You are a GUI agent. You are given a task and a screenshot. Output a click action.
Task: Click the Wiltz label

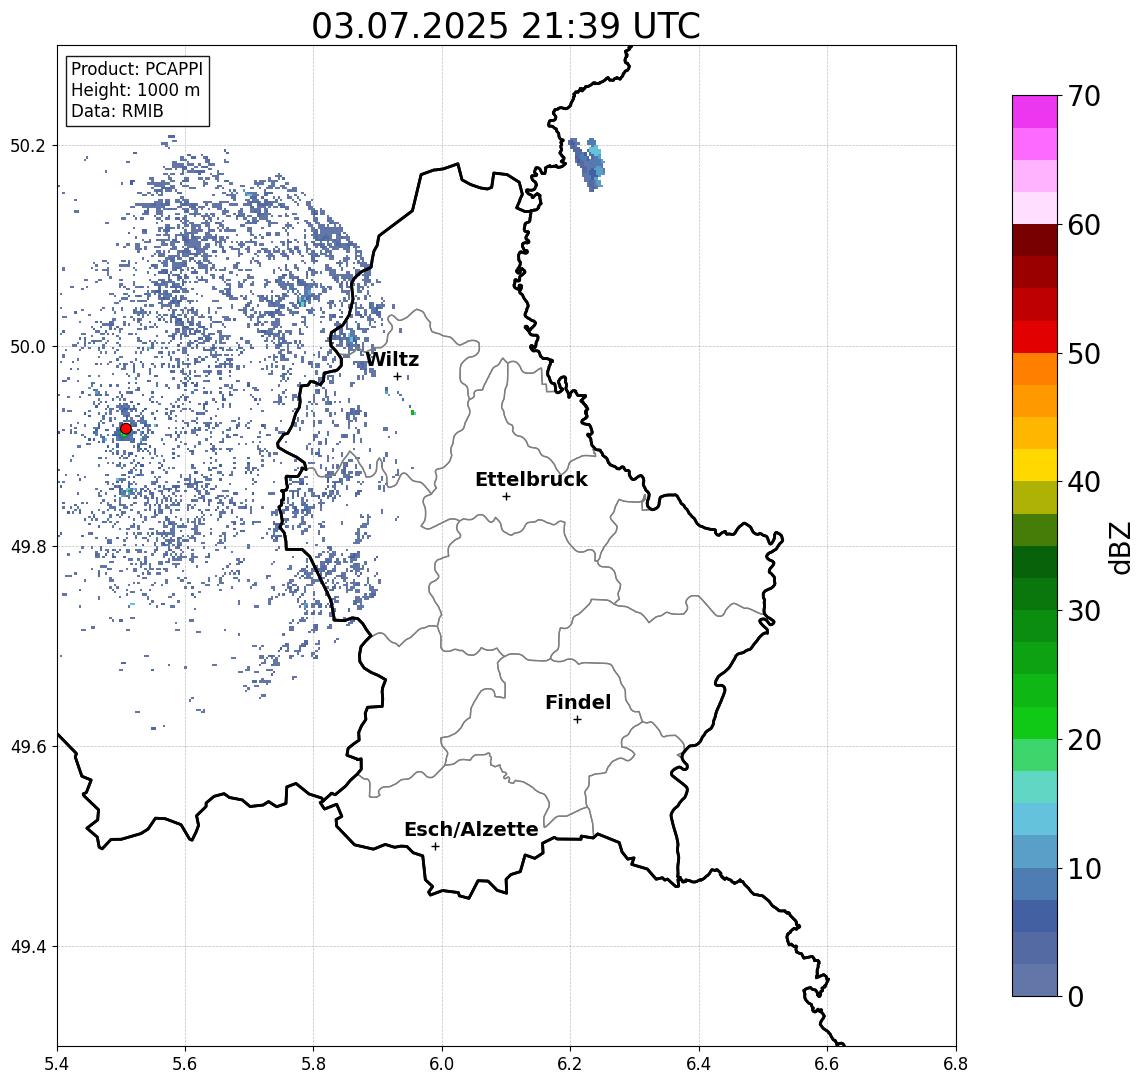(x=392, y=359)
